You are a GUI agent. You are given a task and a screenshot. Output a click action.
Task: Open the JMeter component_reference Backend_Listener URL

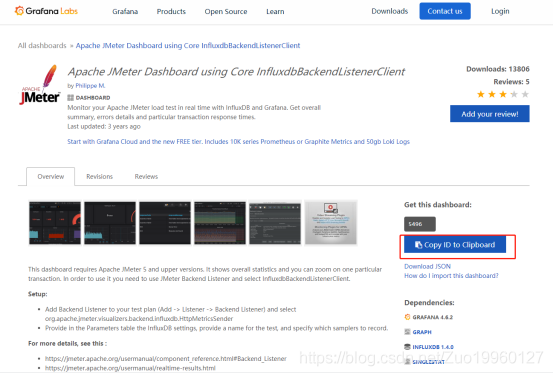click(x=165, y=359)
